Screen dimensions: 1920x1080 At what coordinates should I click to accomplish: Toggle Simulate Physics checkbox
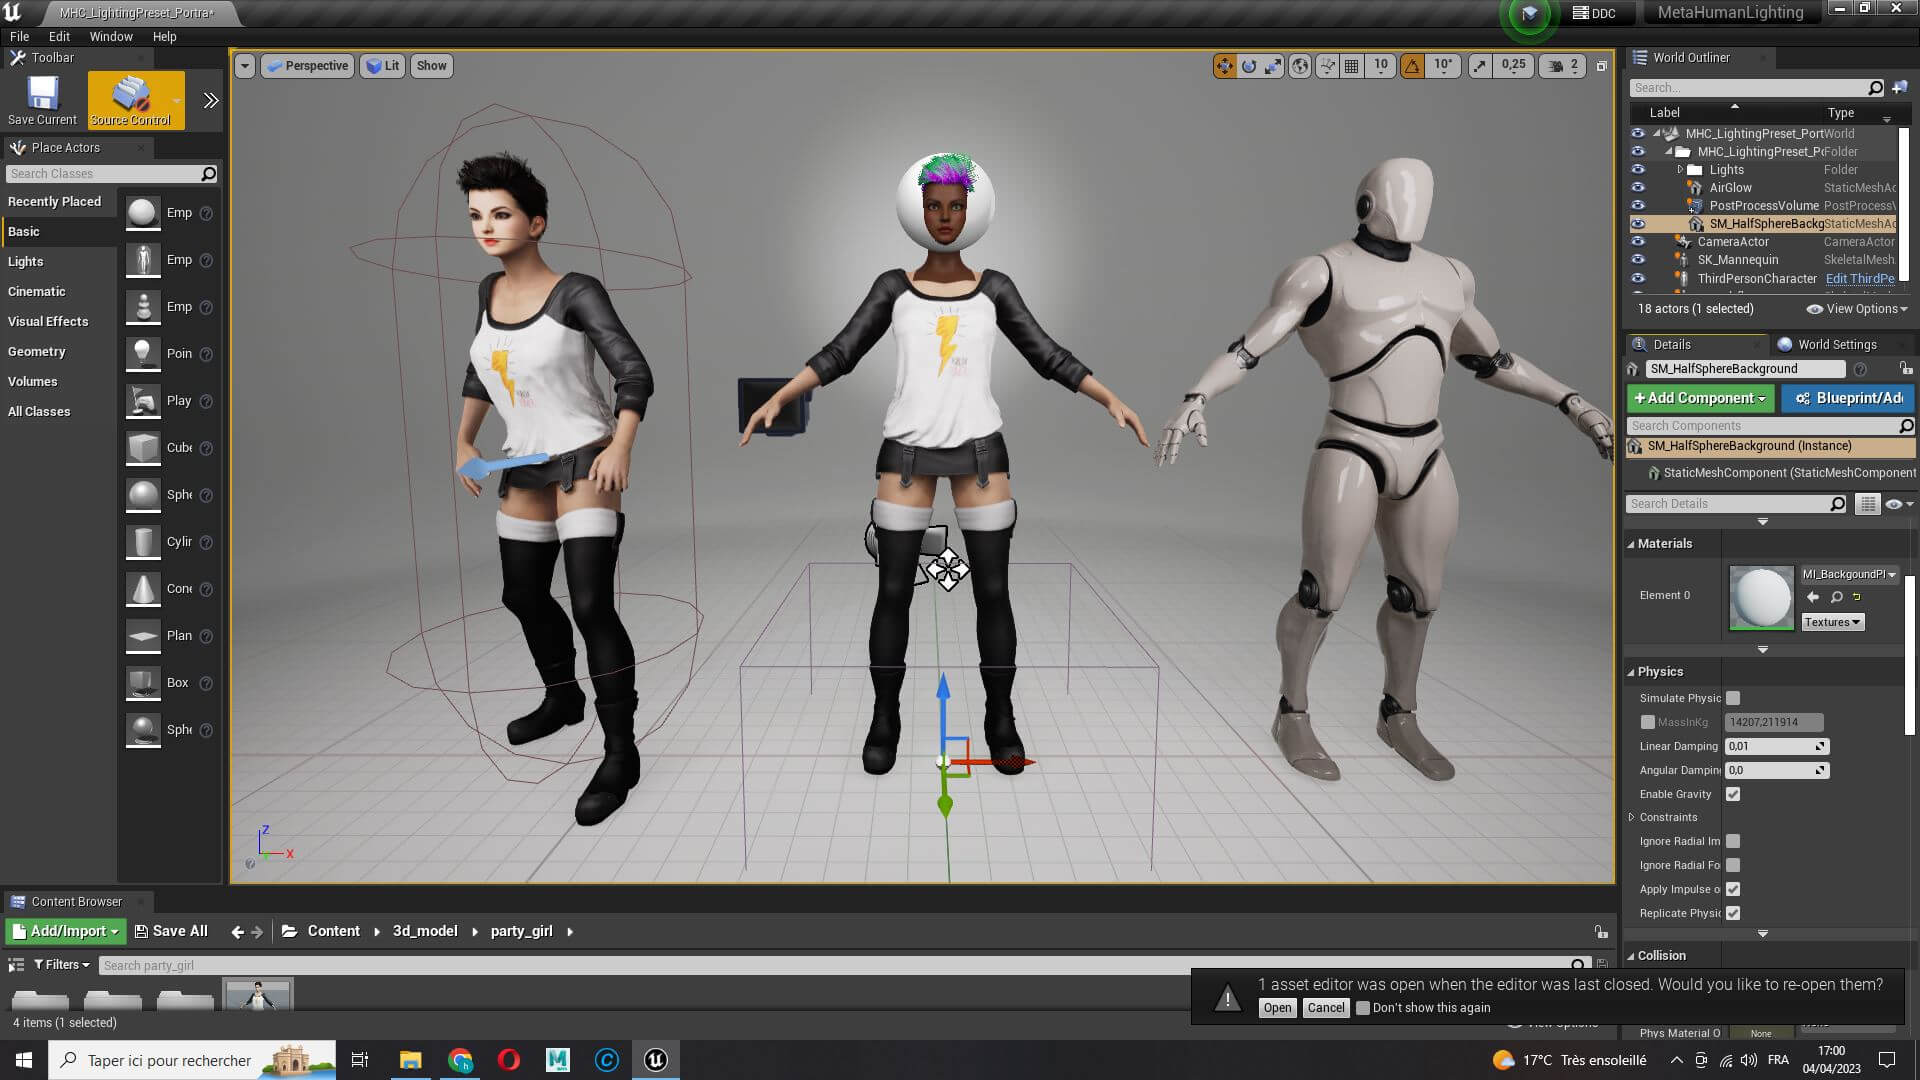click(x=1733, y=698)
